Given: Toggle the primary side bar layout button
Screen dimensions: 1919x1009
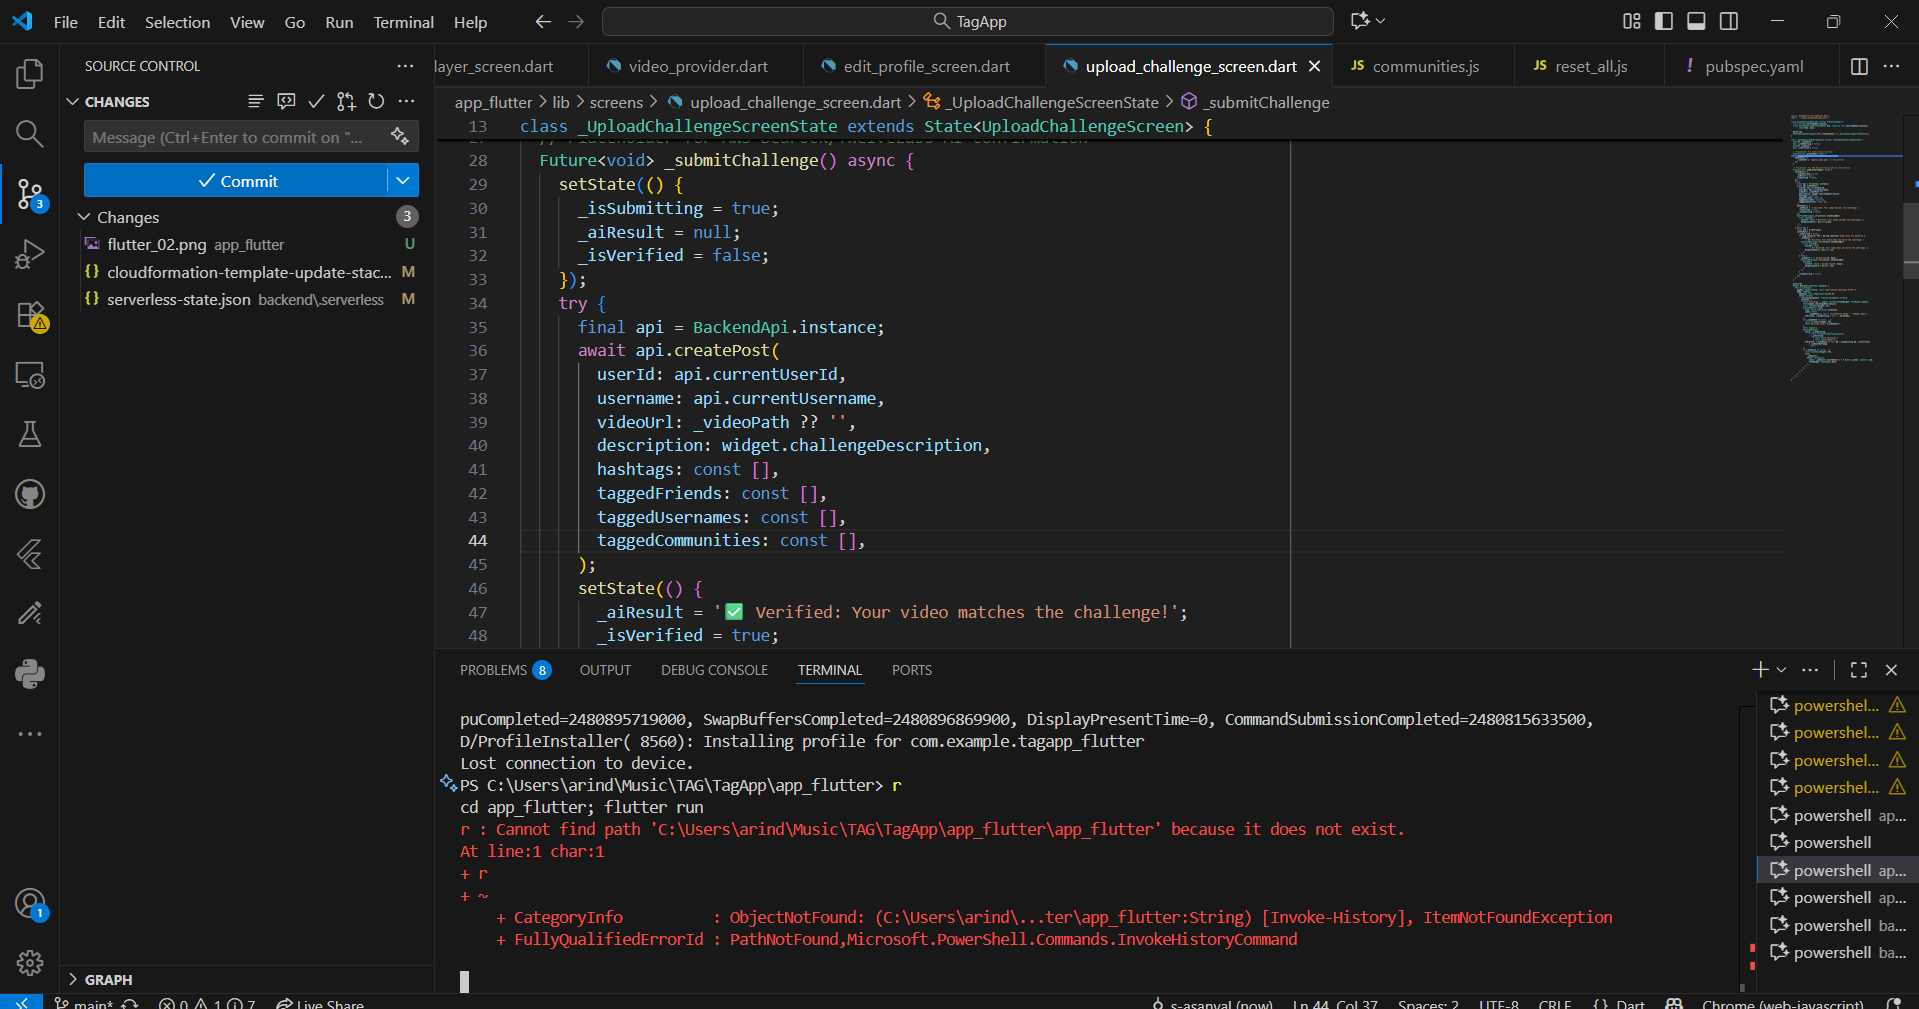Looking at the screenshot, I should point(1664,21).
